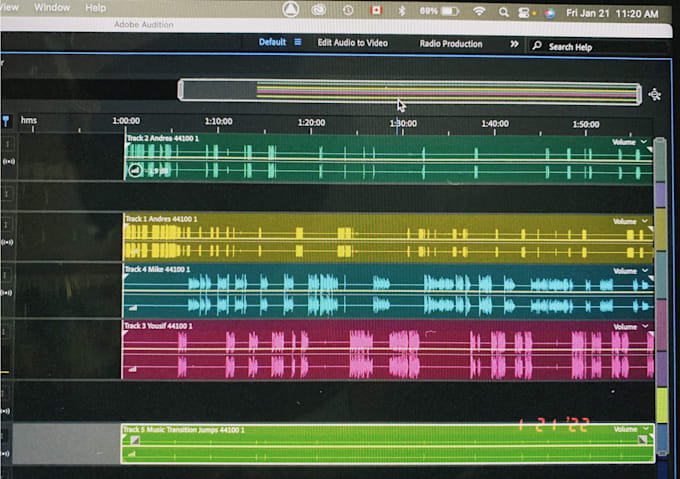Click the vertical scrollbar of the track area
680x479 pixels.
click(x=661, y=296)
